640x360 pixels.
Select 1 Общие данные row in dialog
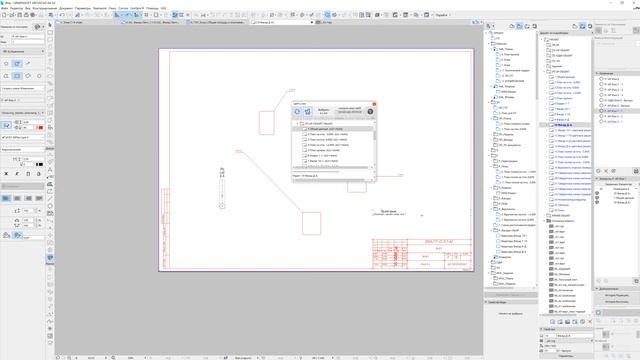click(333, 129)
